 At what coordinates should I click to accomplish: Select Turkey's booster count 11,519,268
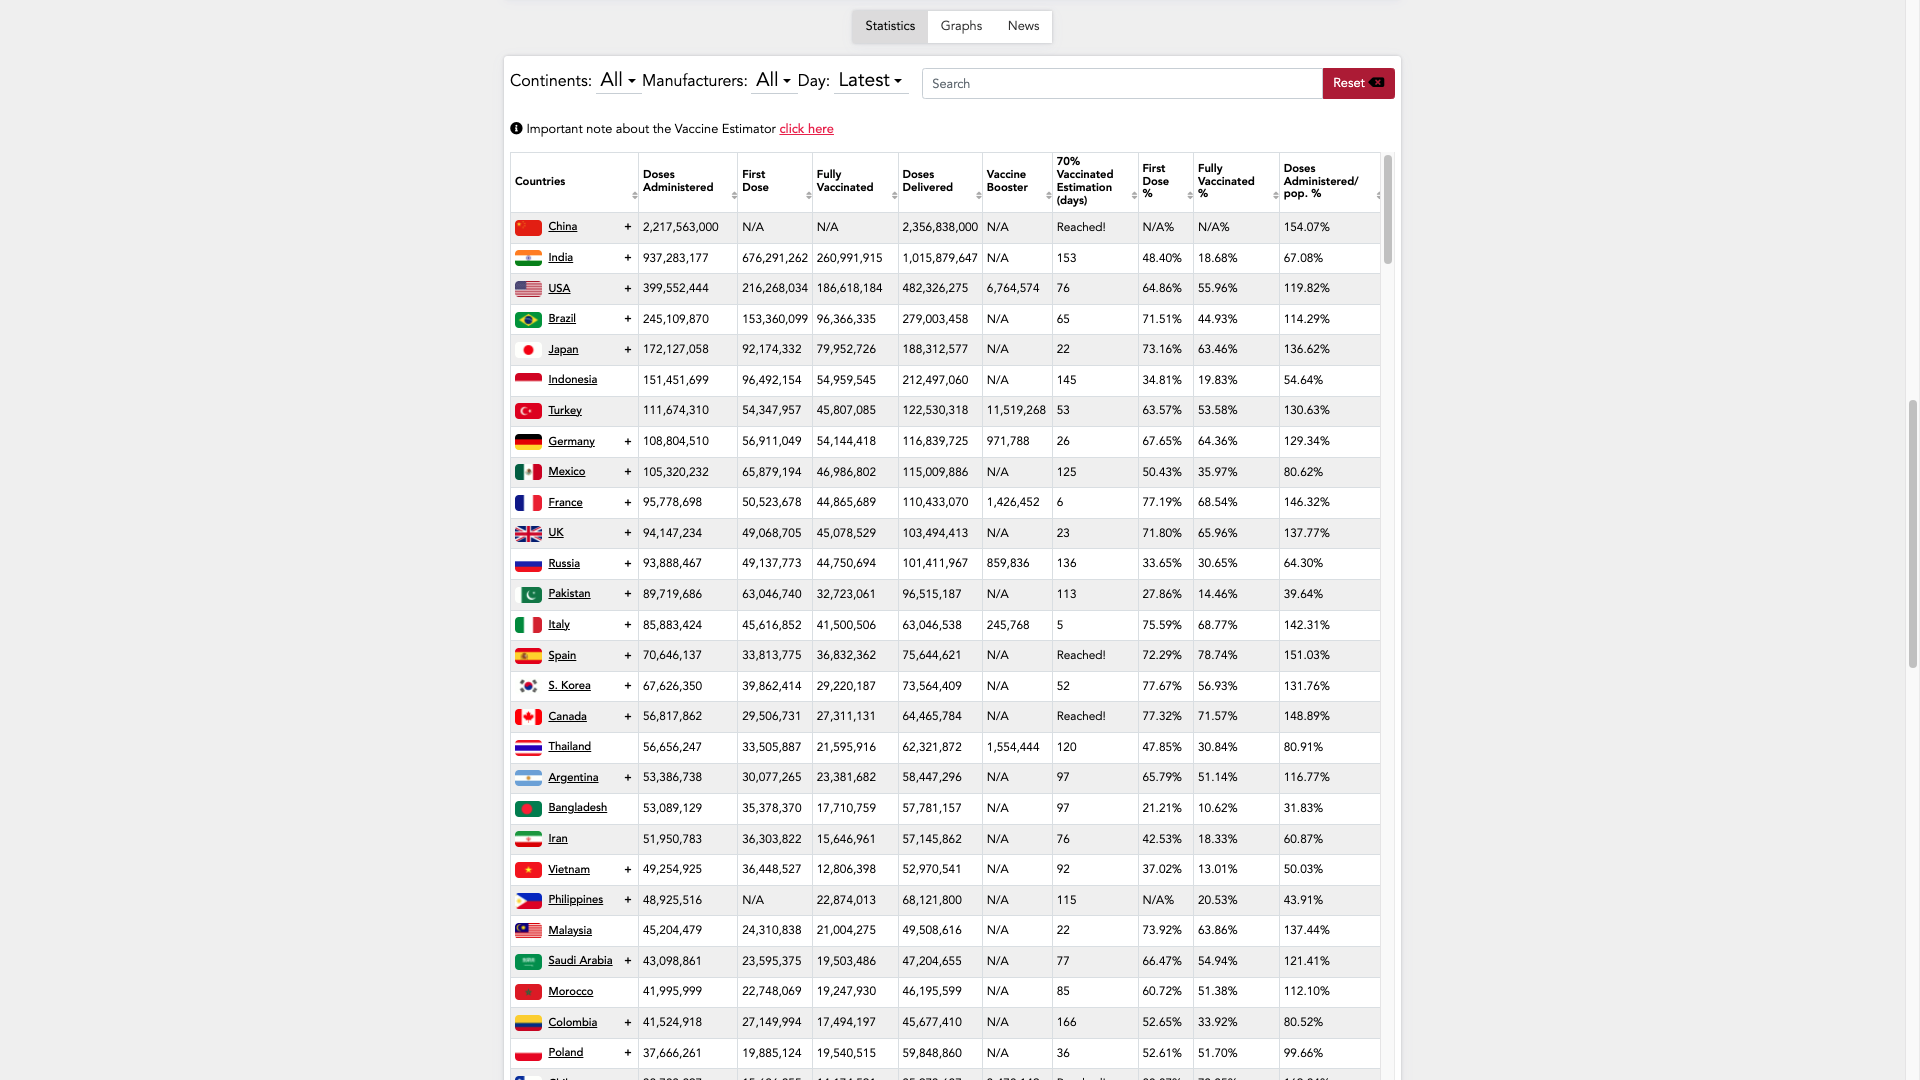pos(1016,411)
